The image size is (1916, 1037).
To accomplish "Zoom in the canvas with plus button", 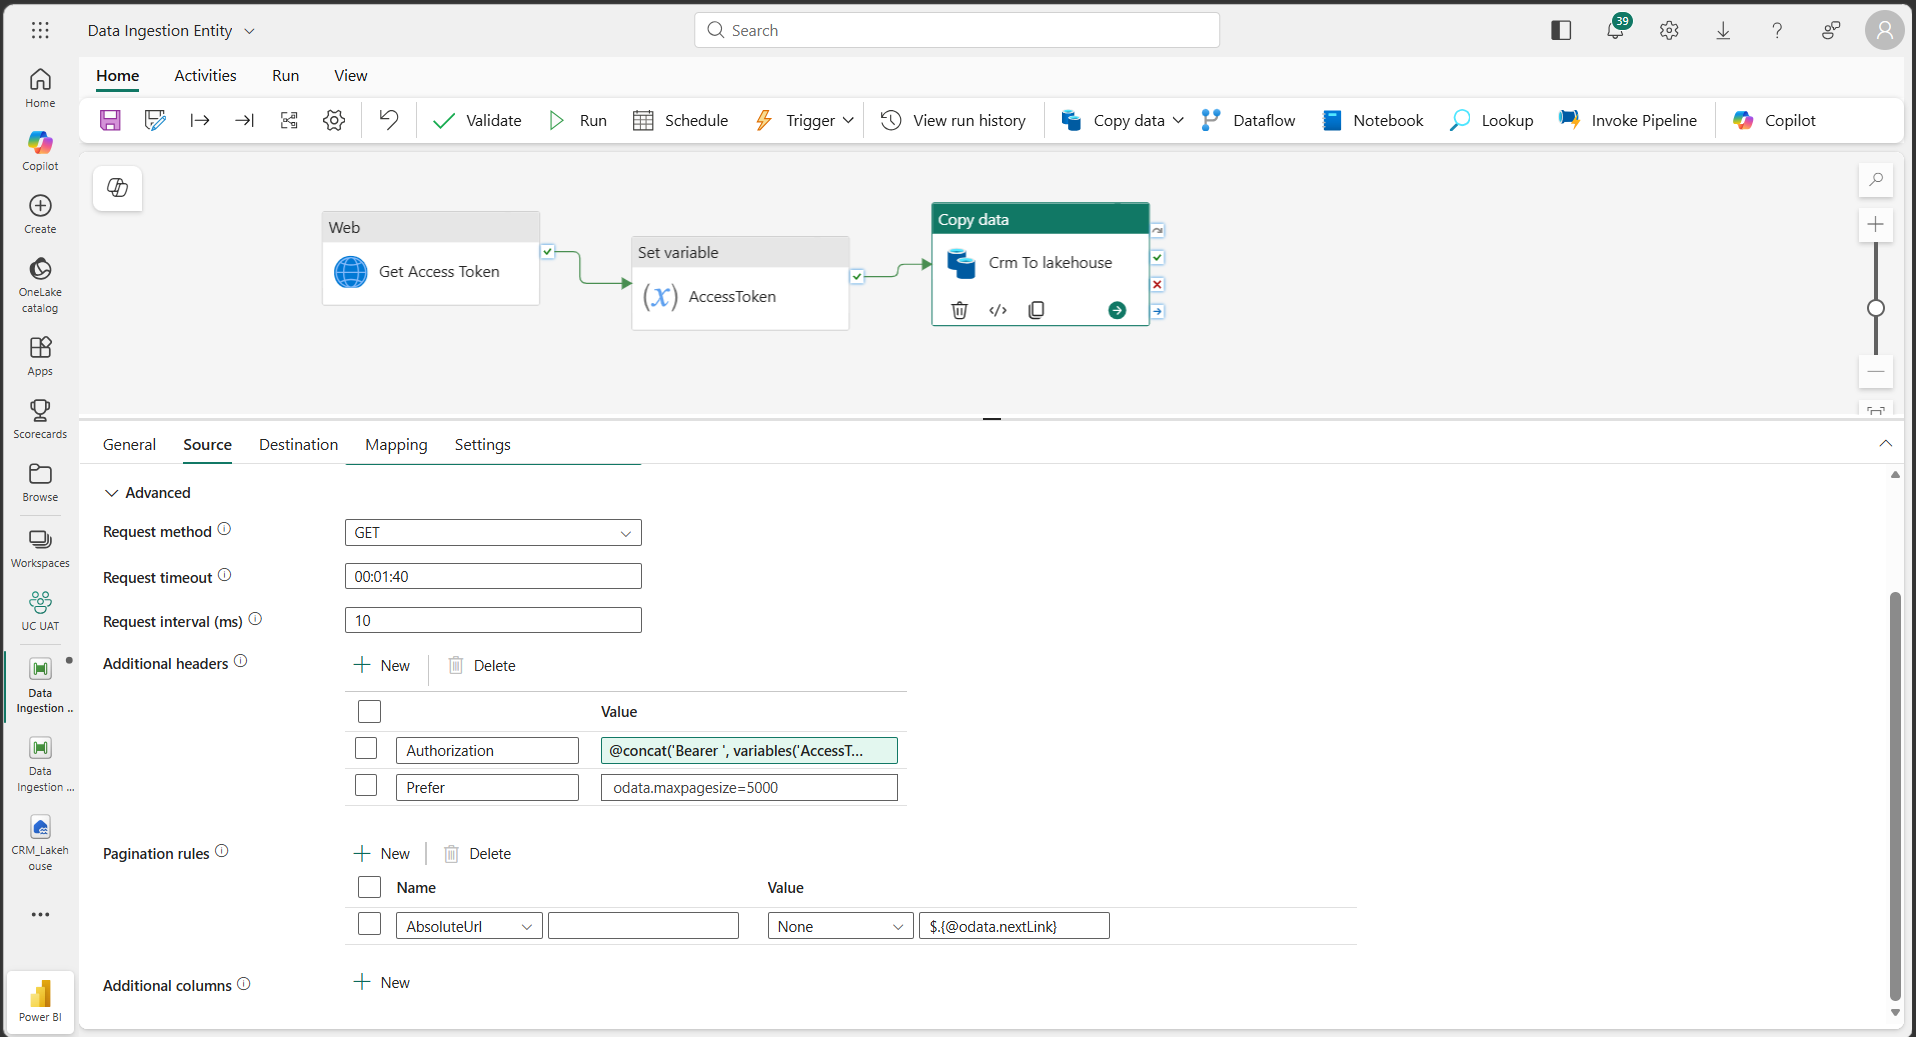I will click(1876, 224).
